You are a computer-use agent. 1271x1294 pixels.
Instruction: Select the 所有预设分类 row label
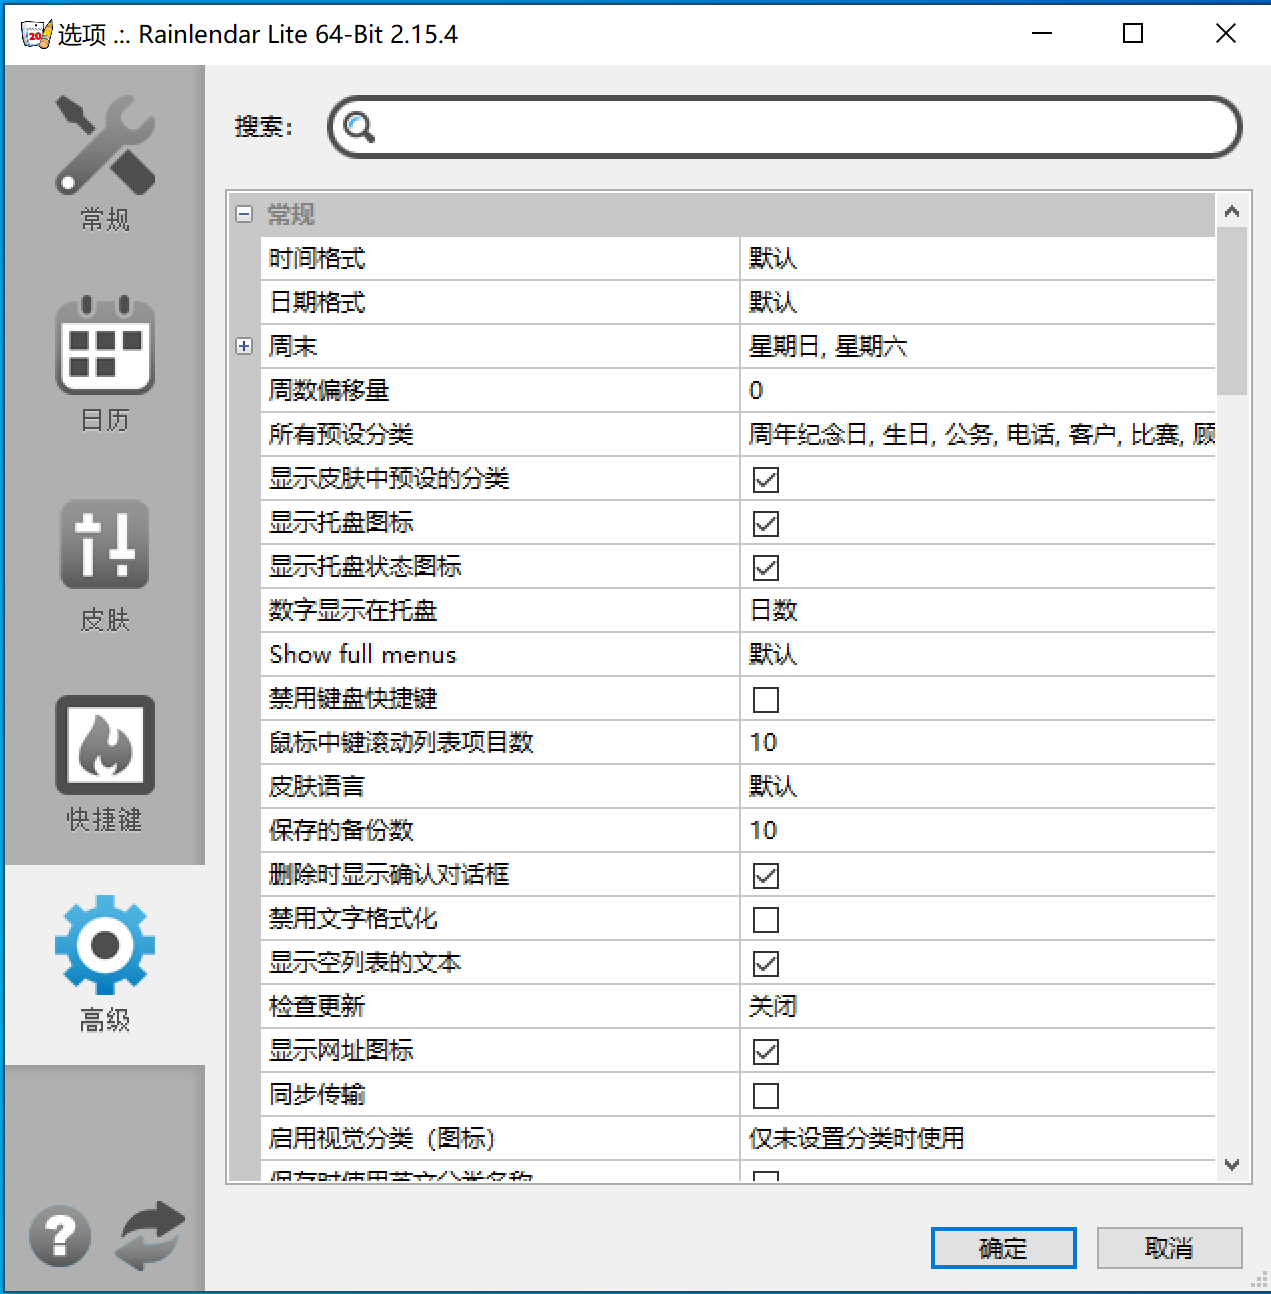(x=341, y=434)
